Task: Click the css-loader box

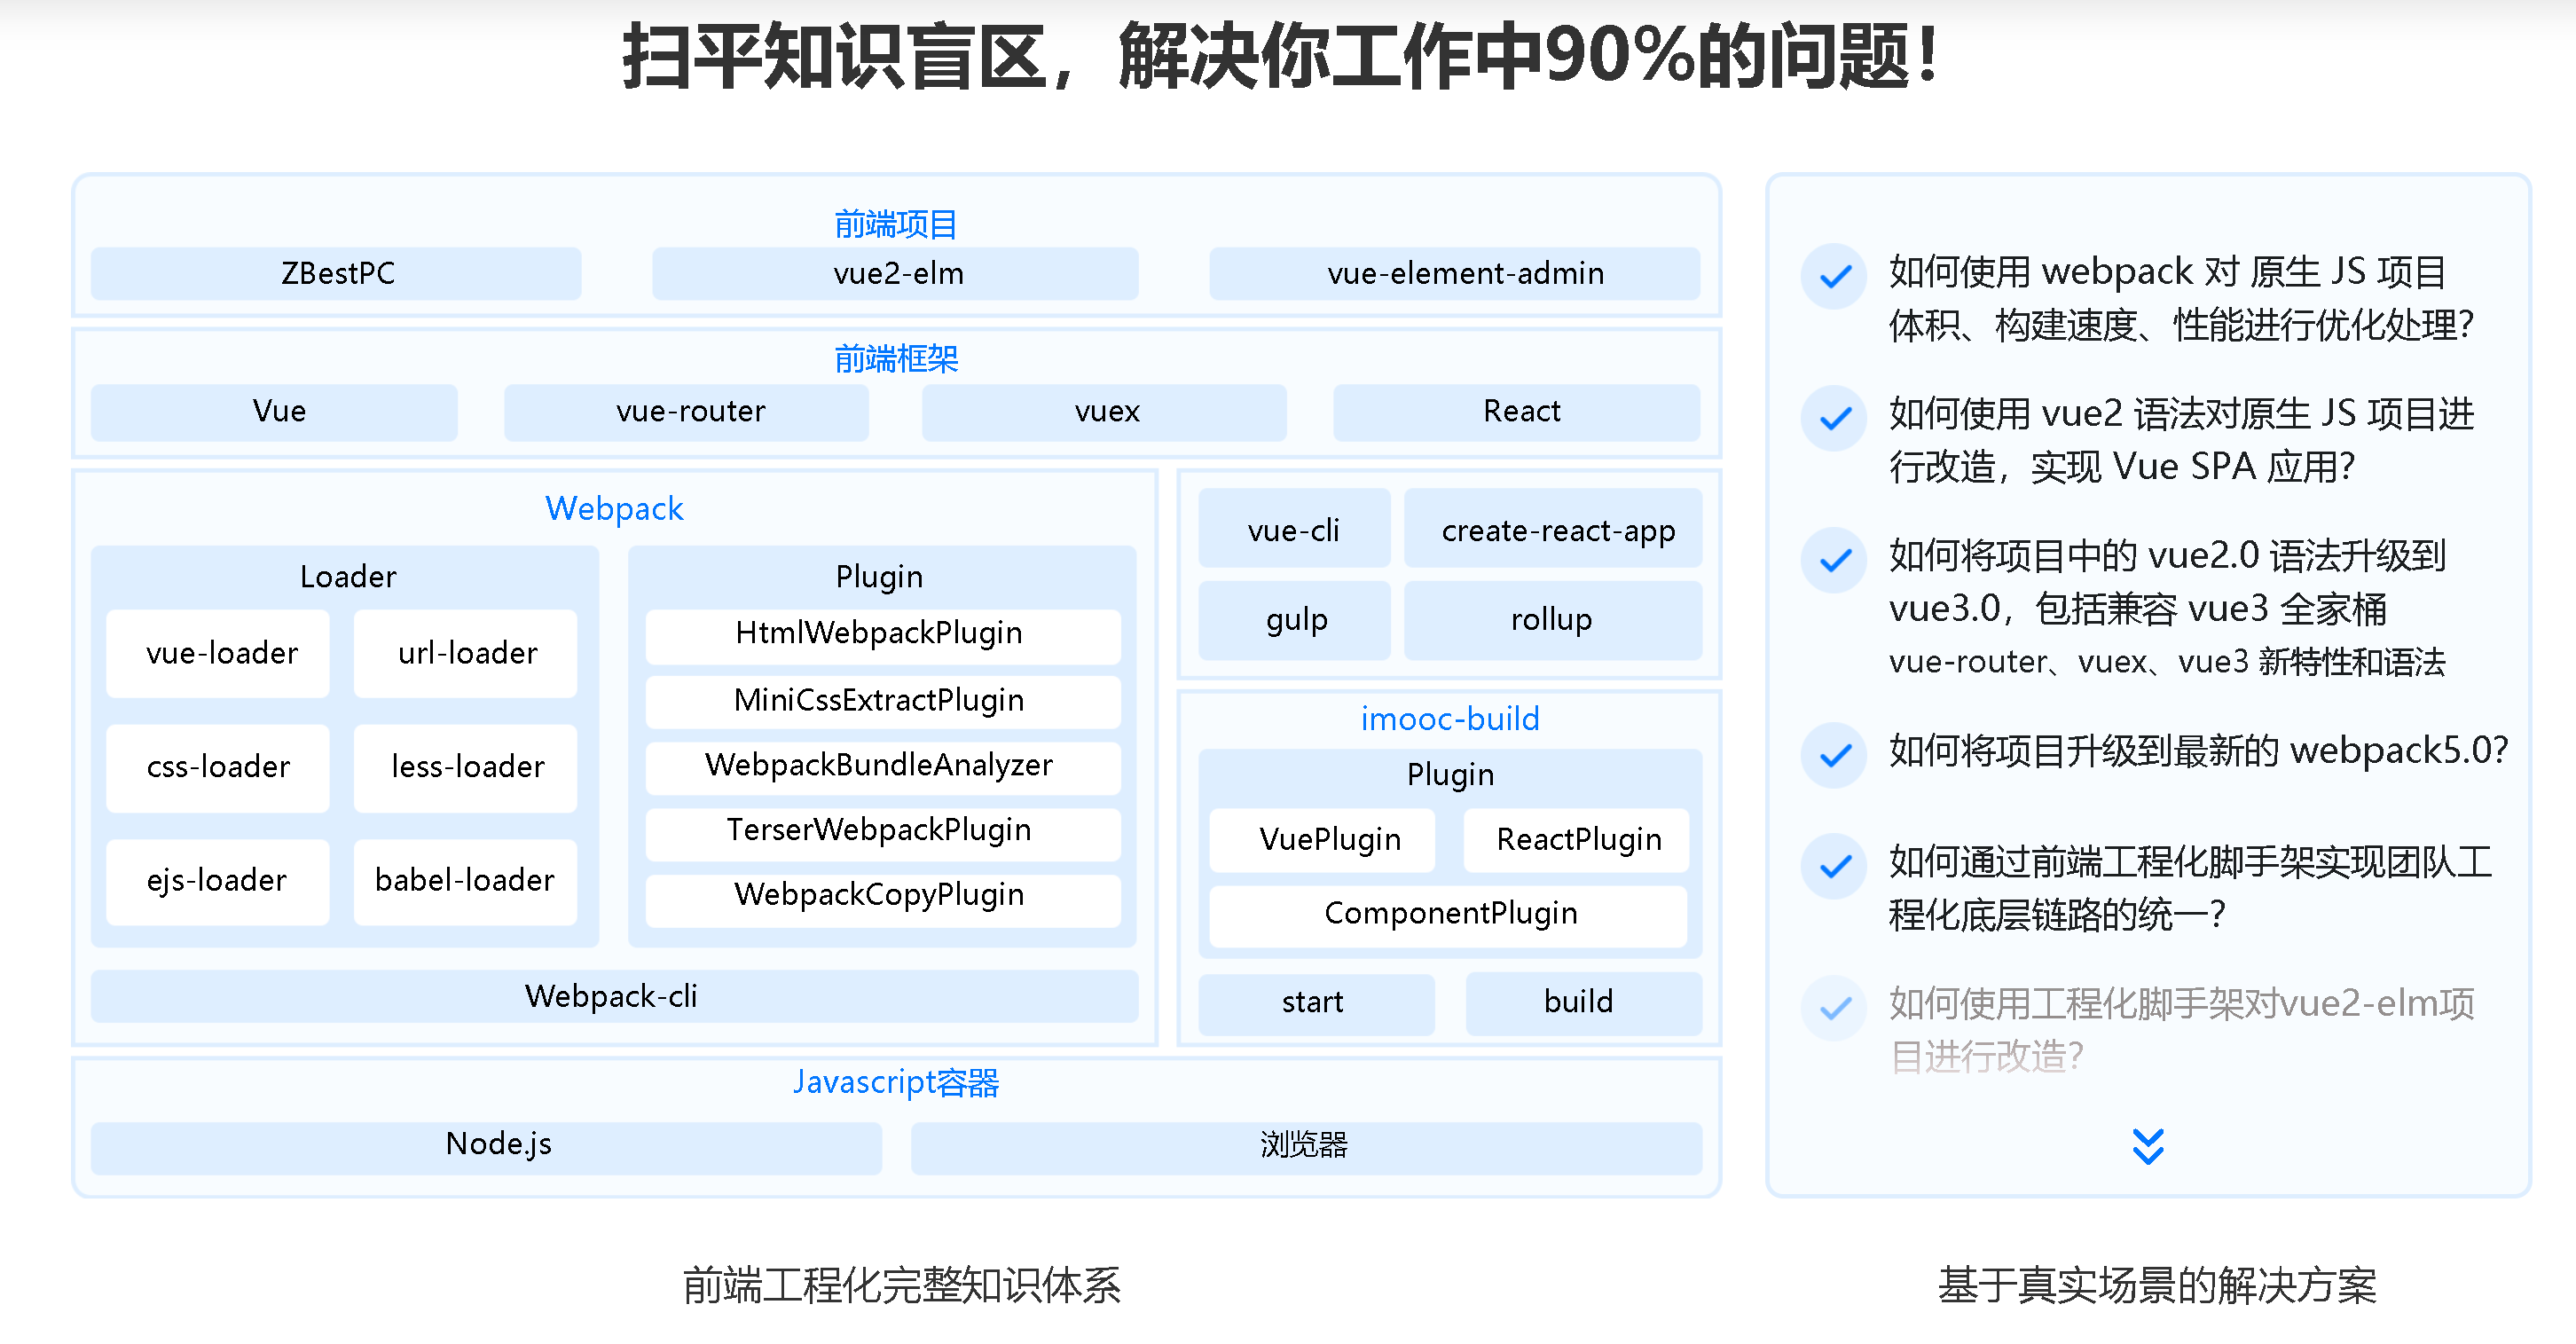Action: point(218,768)
